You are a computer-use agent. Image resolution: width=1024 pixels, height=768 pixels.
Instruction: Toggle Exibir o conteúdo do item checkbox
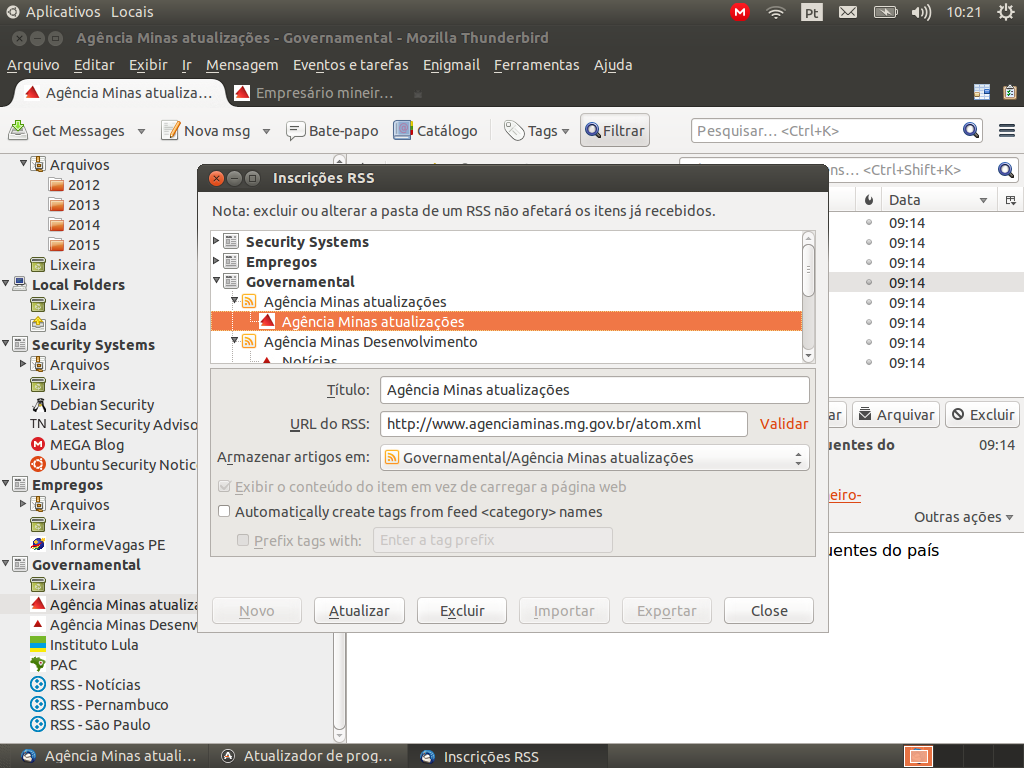pos(224,487)
